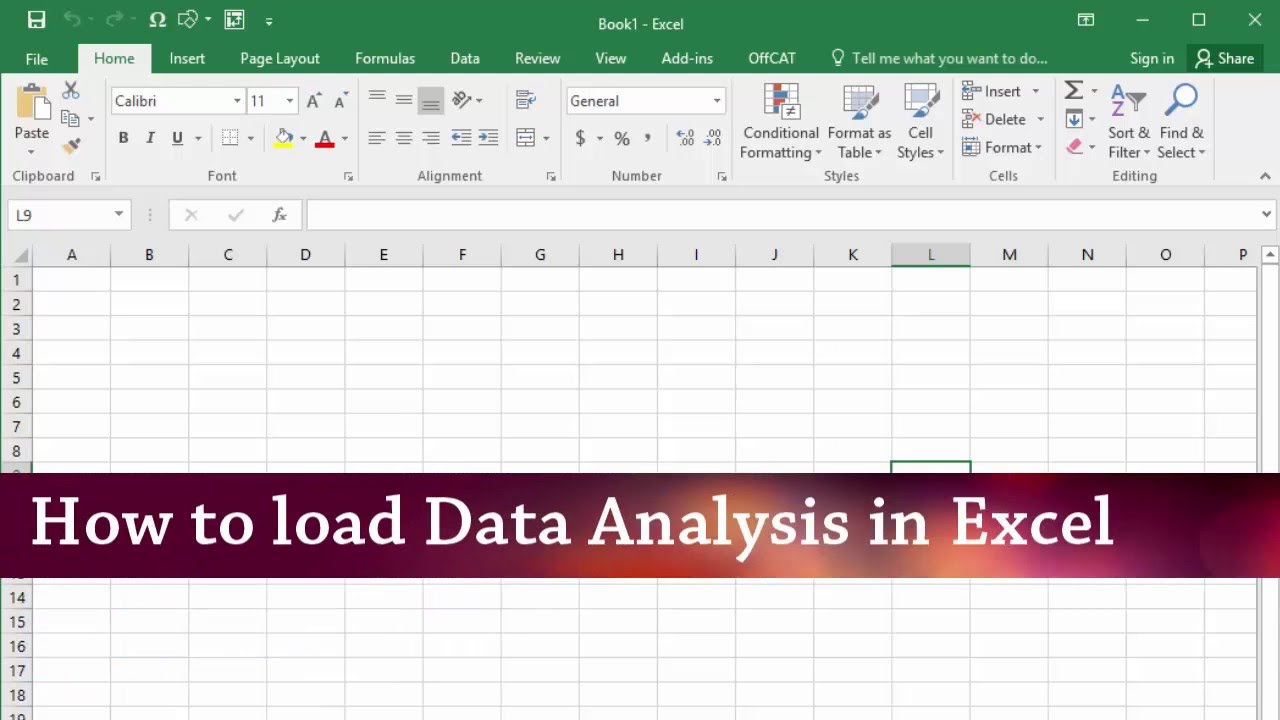This screenshot has height=720, width=1280.
Task: Decrease indent icon
Action: 461,138
